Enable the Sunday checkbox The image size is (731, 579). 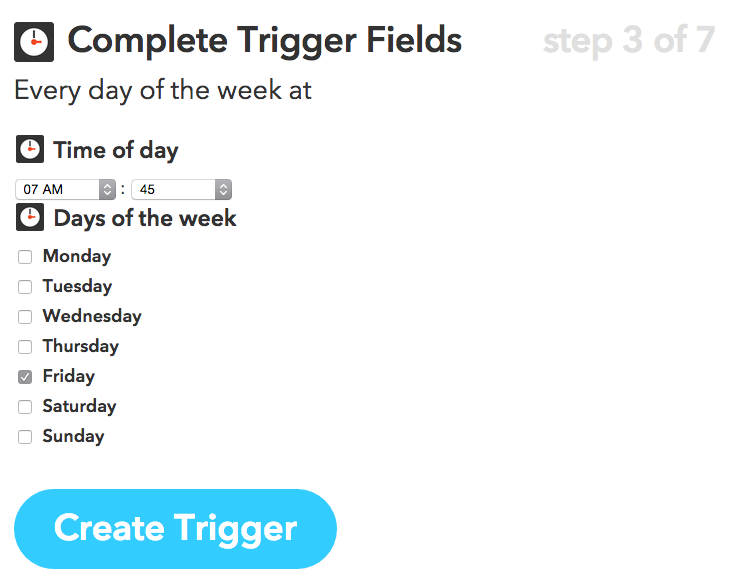click(x=25, y=437)
